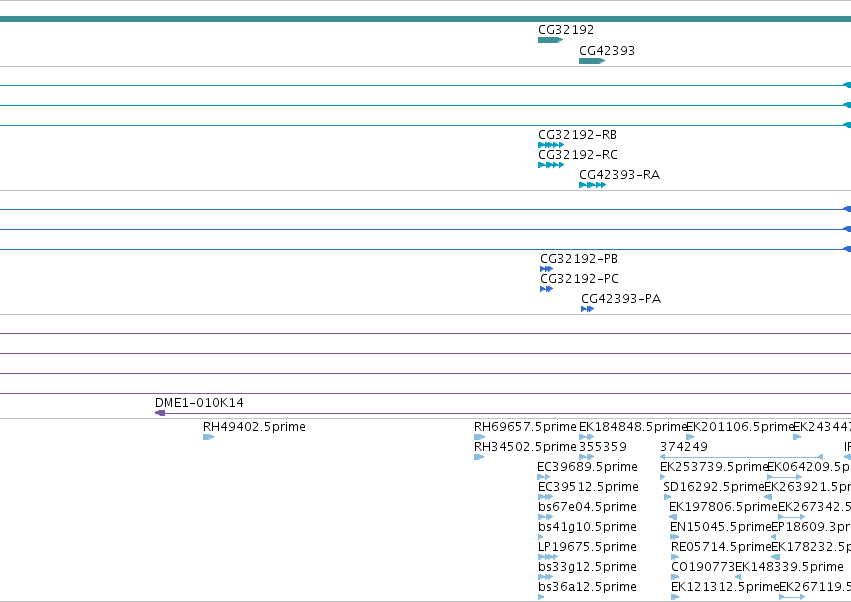Select EC39512.5prime EST label
The width and height of the screenshot is (851, 602).
point(588,487)
